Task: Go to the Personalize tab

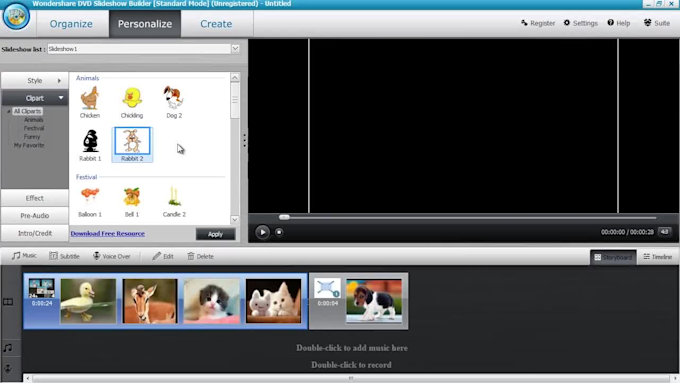Action: [x=145, y=24]
